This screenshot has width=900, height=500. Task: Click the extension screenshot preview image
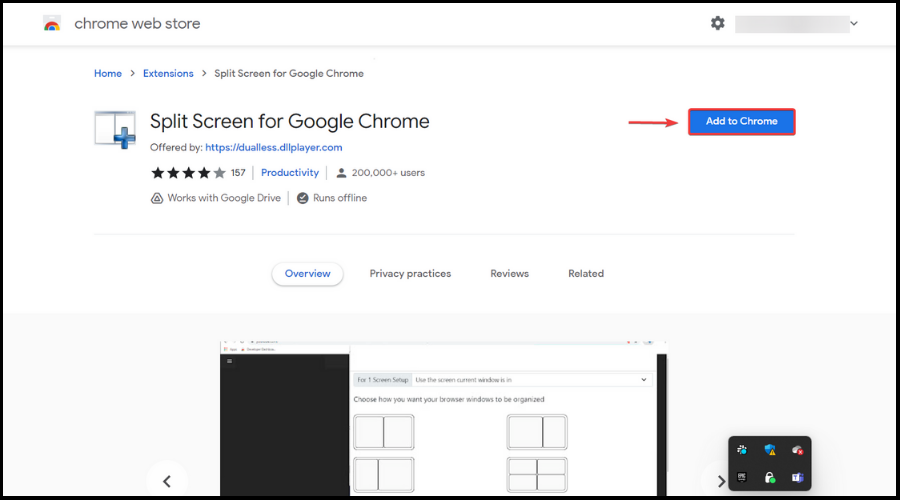tap(444, 418)
